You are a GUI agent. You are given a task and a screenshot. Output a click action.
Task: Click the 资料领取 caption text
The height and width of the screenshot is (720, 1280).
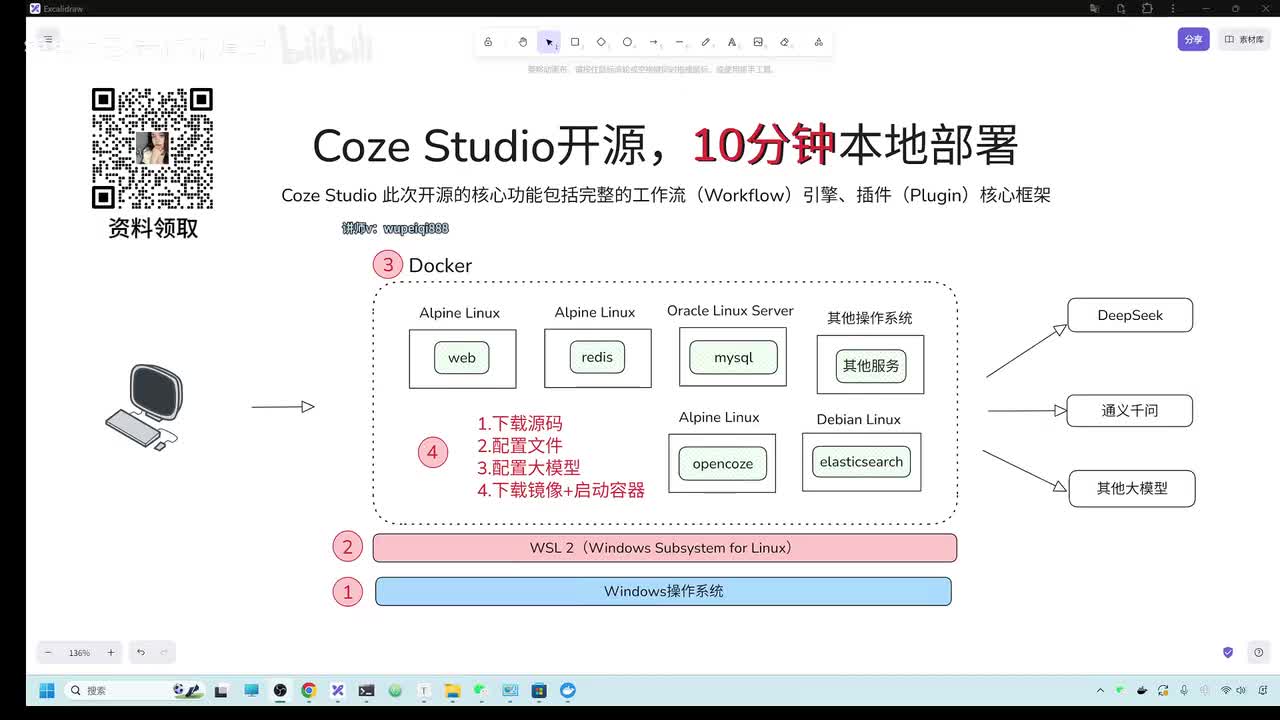tap(153, 228)
